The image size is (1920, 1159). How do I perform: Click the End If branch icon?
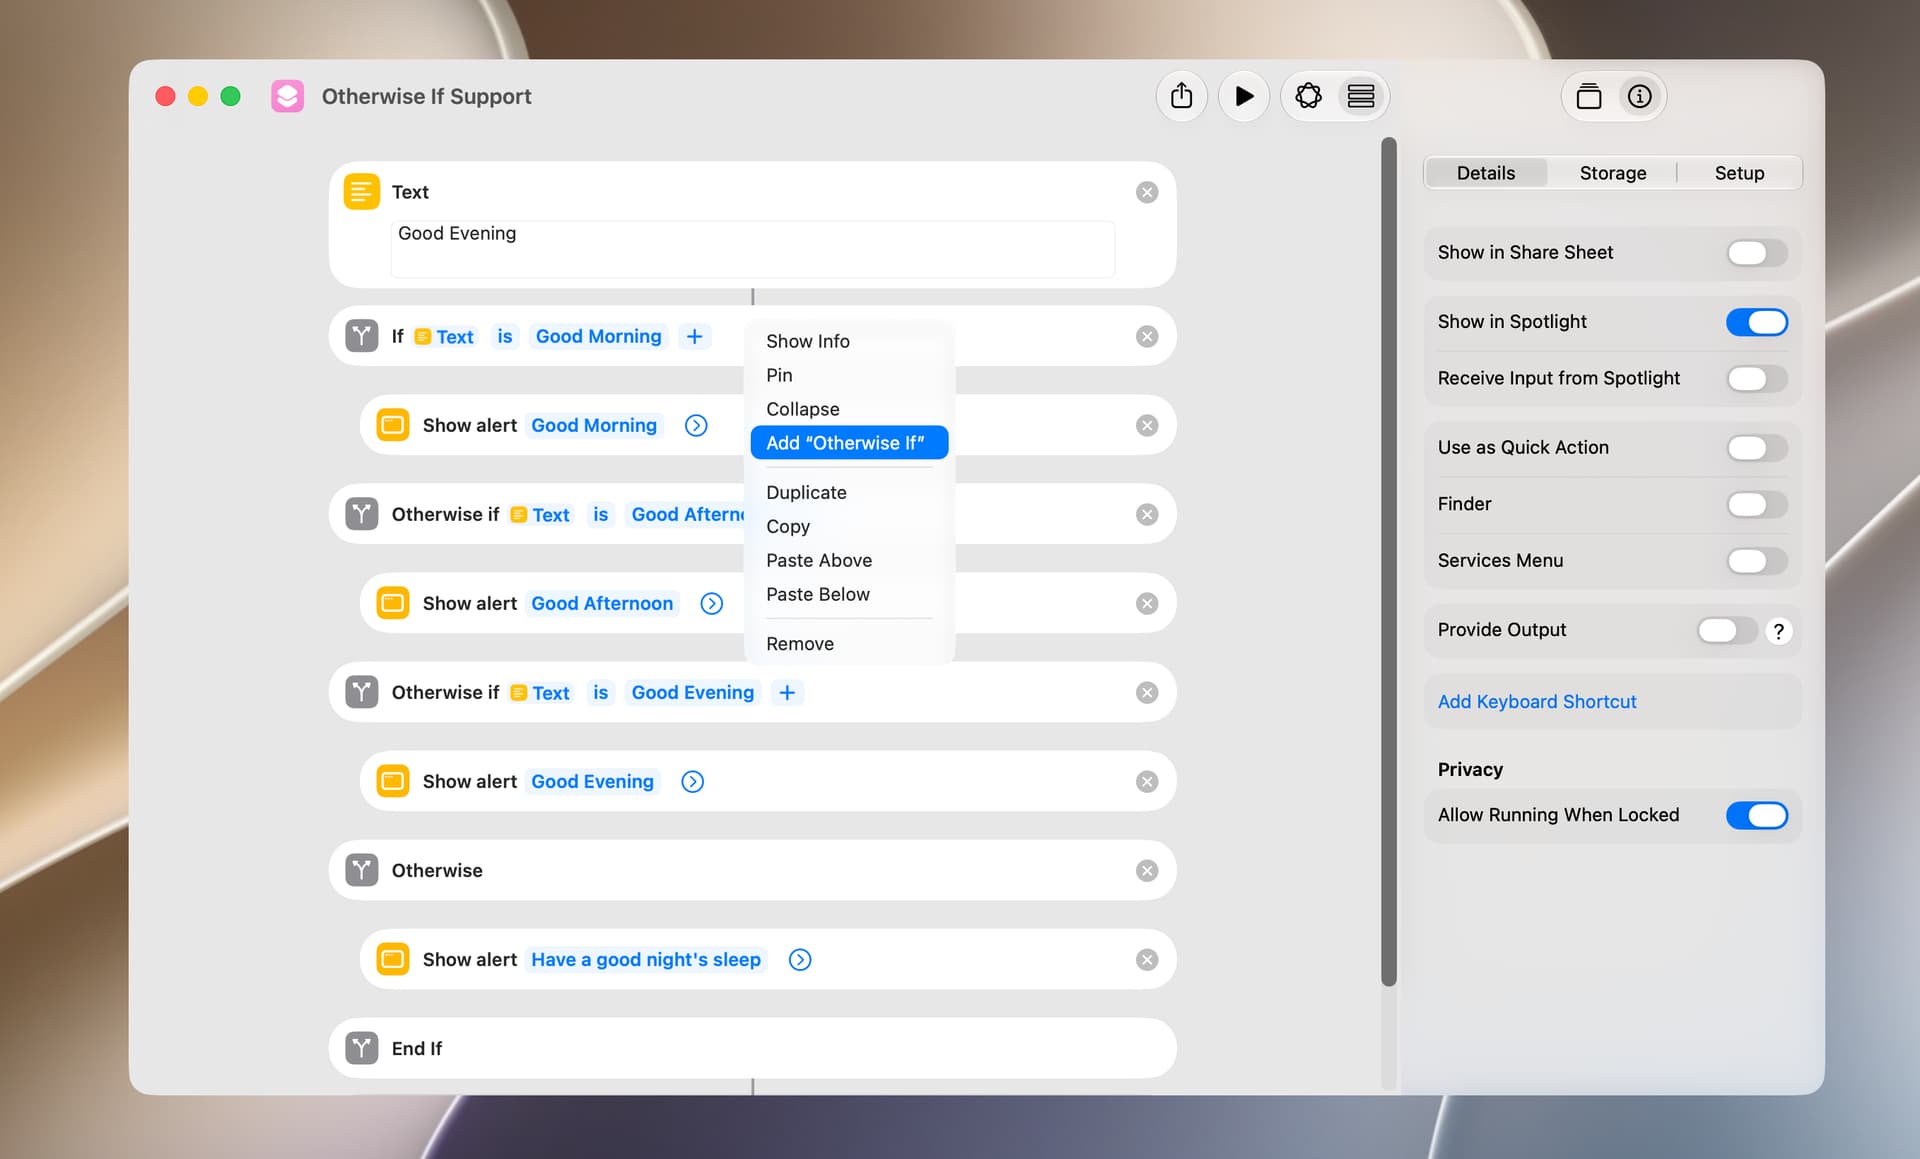coord(361,1048)
